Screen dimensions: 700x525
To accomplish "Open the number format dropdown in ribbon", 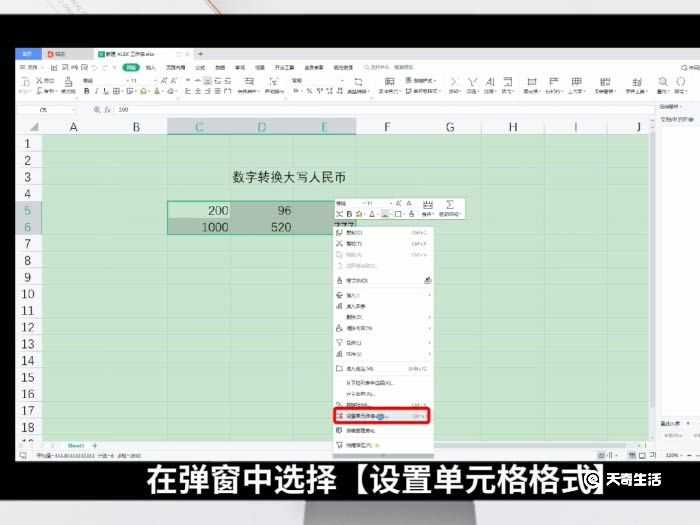I will coord(342,81).
